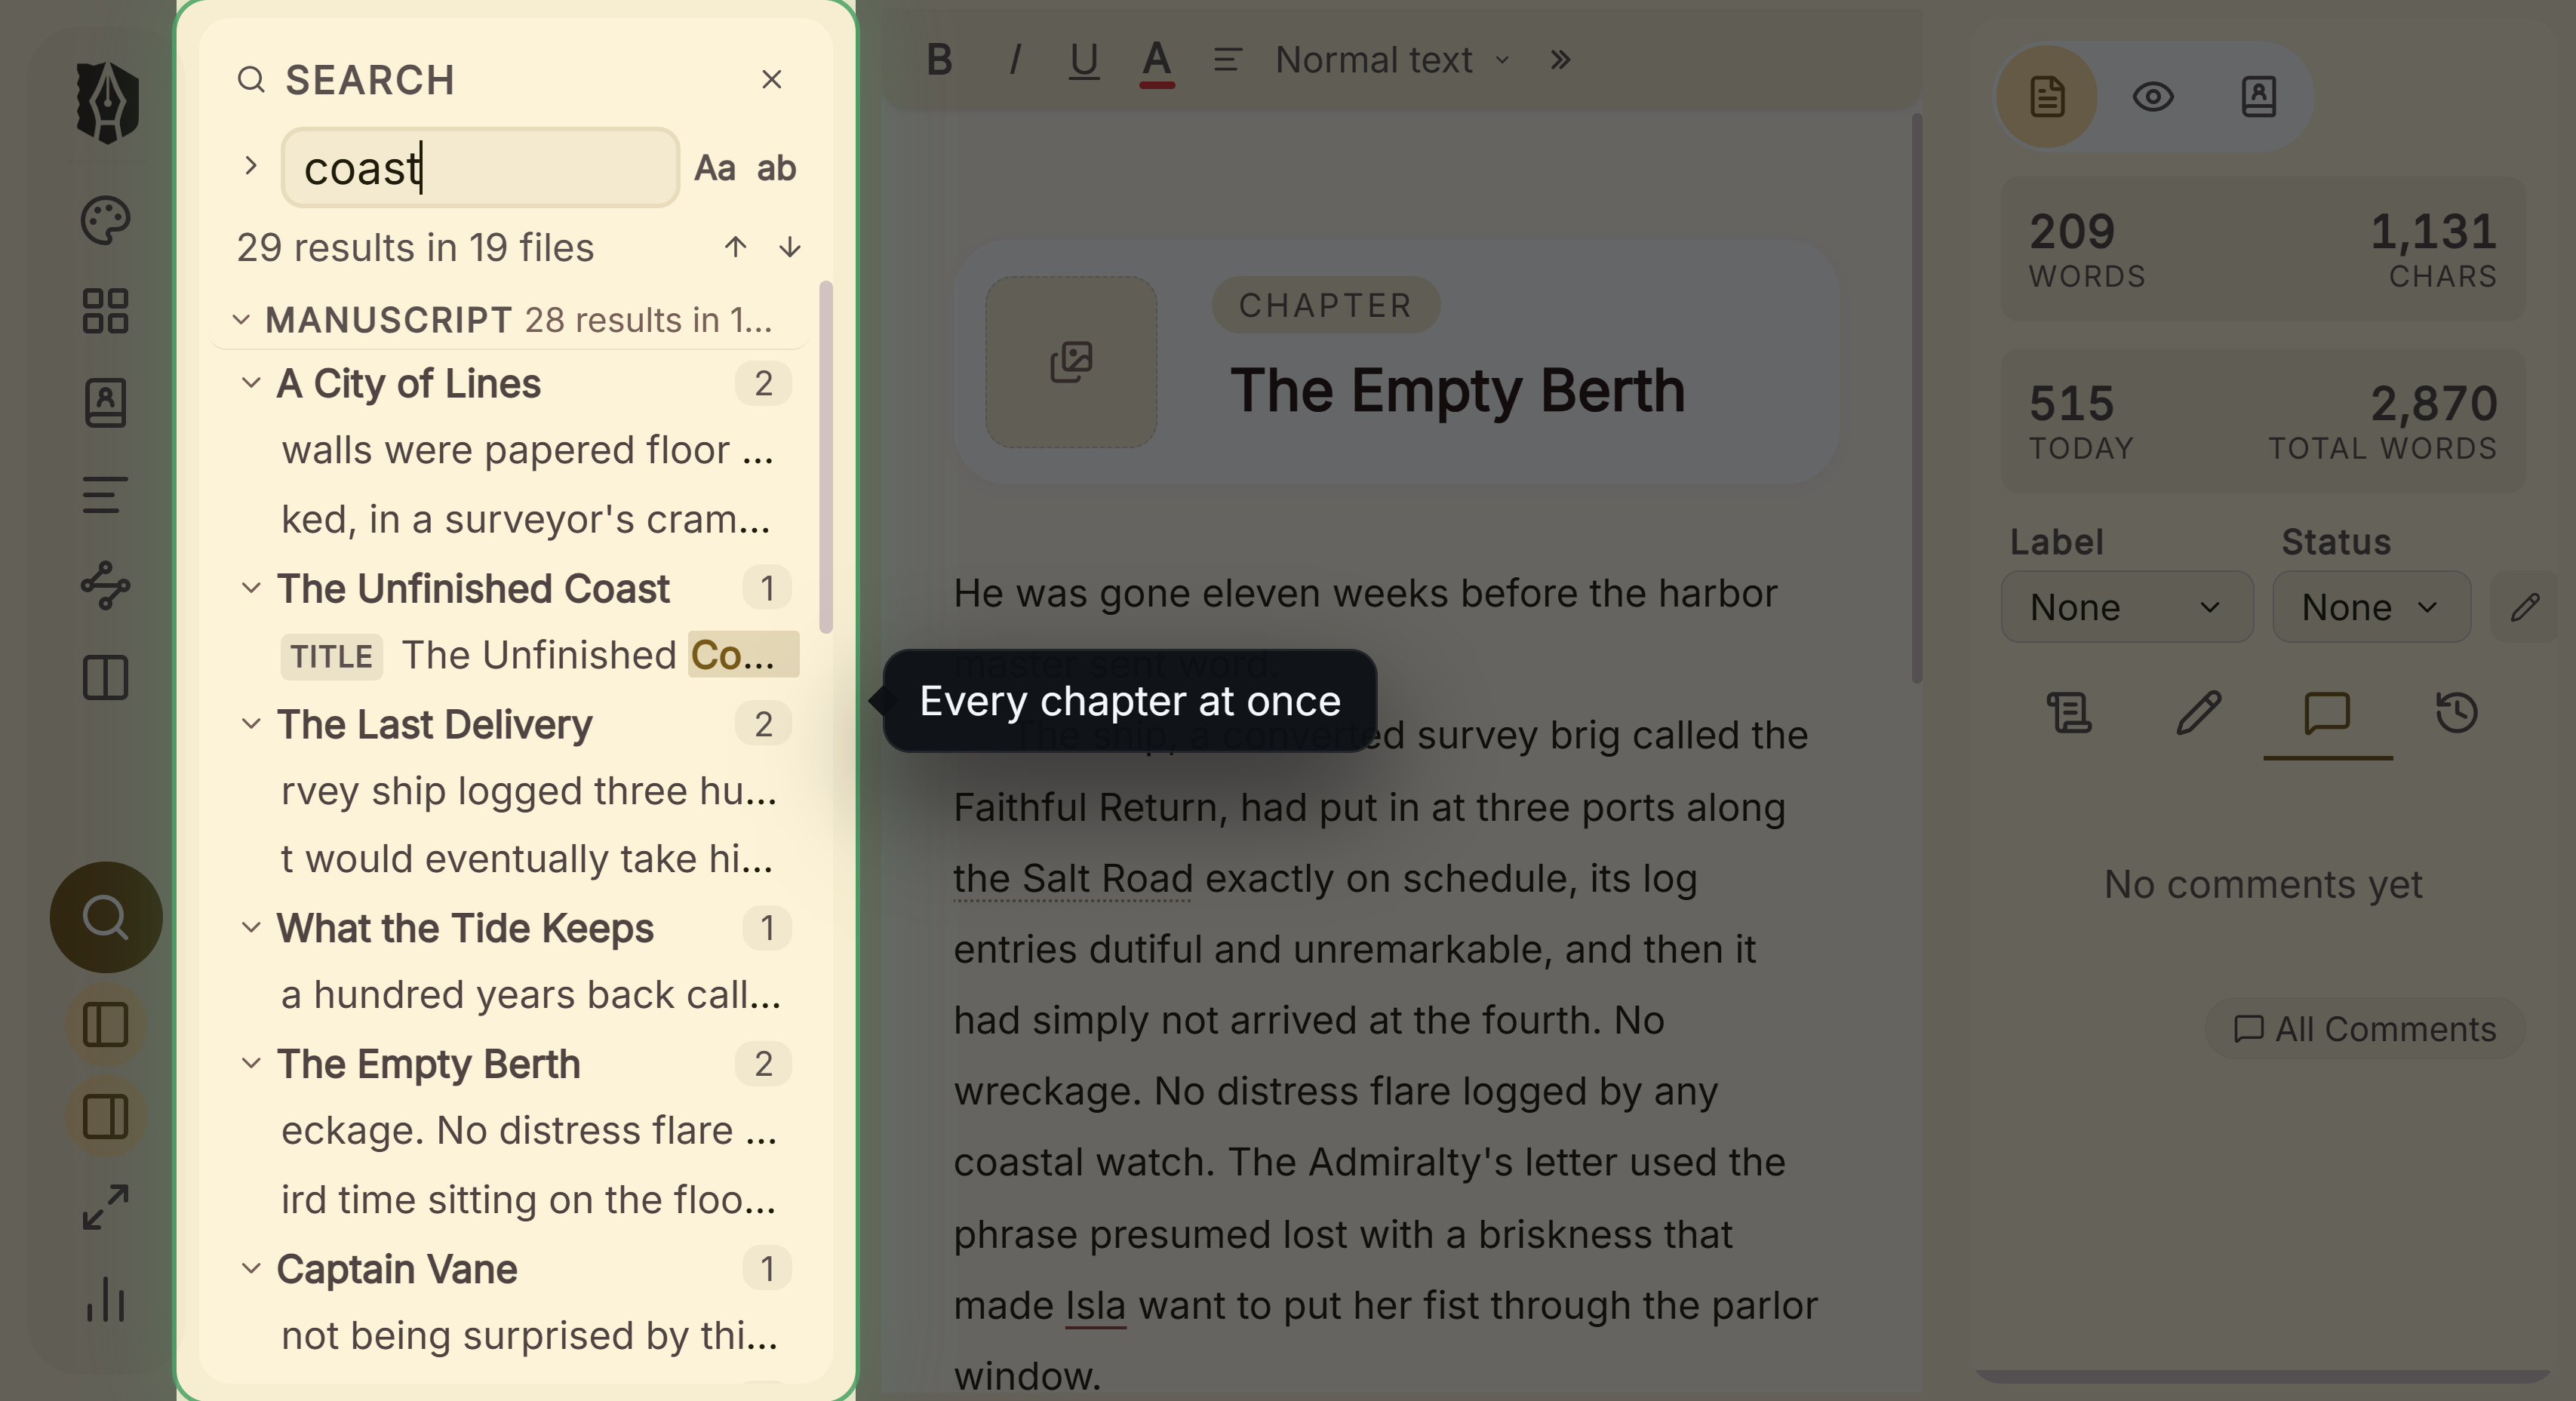Open the split columns icon in sidebar
Screen dimensions: 2576x1401
[x=105, y=678]
